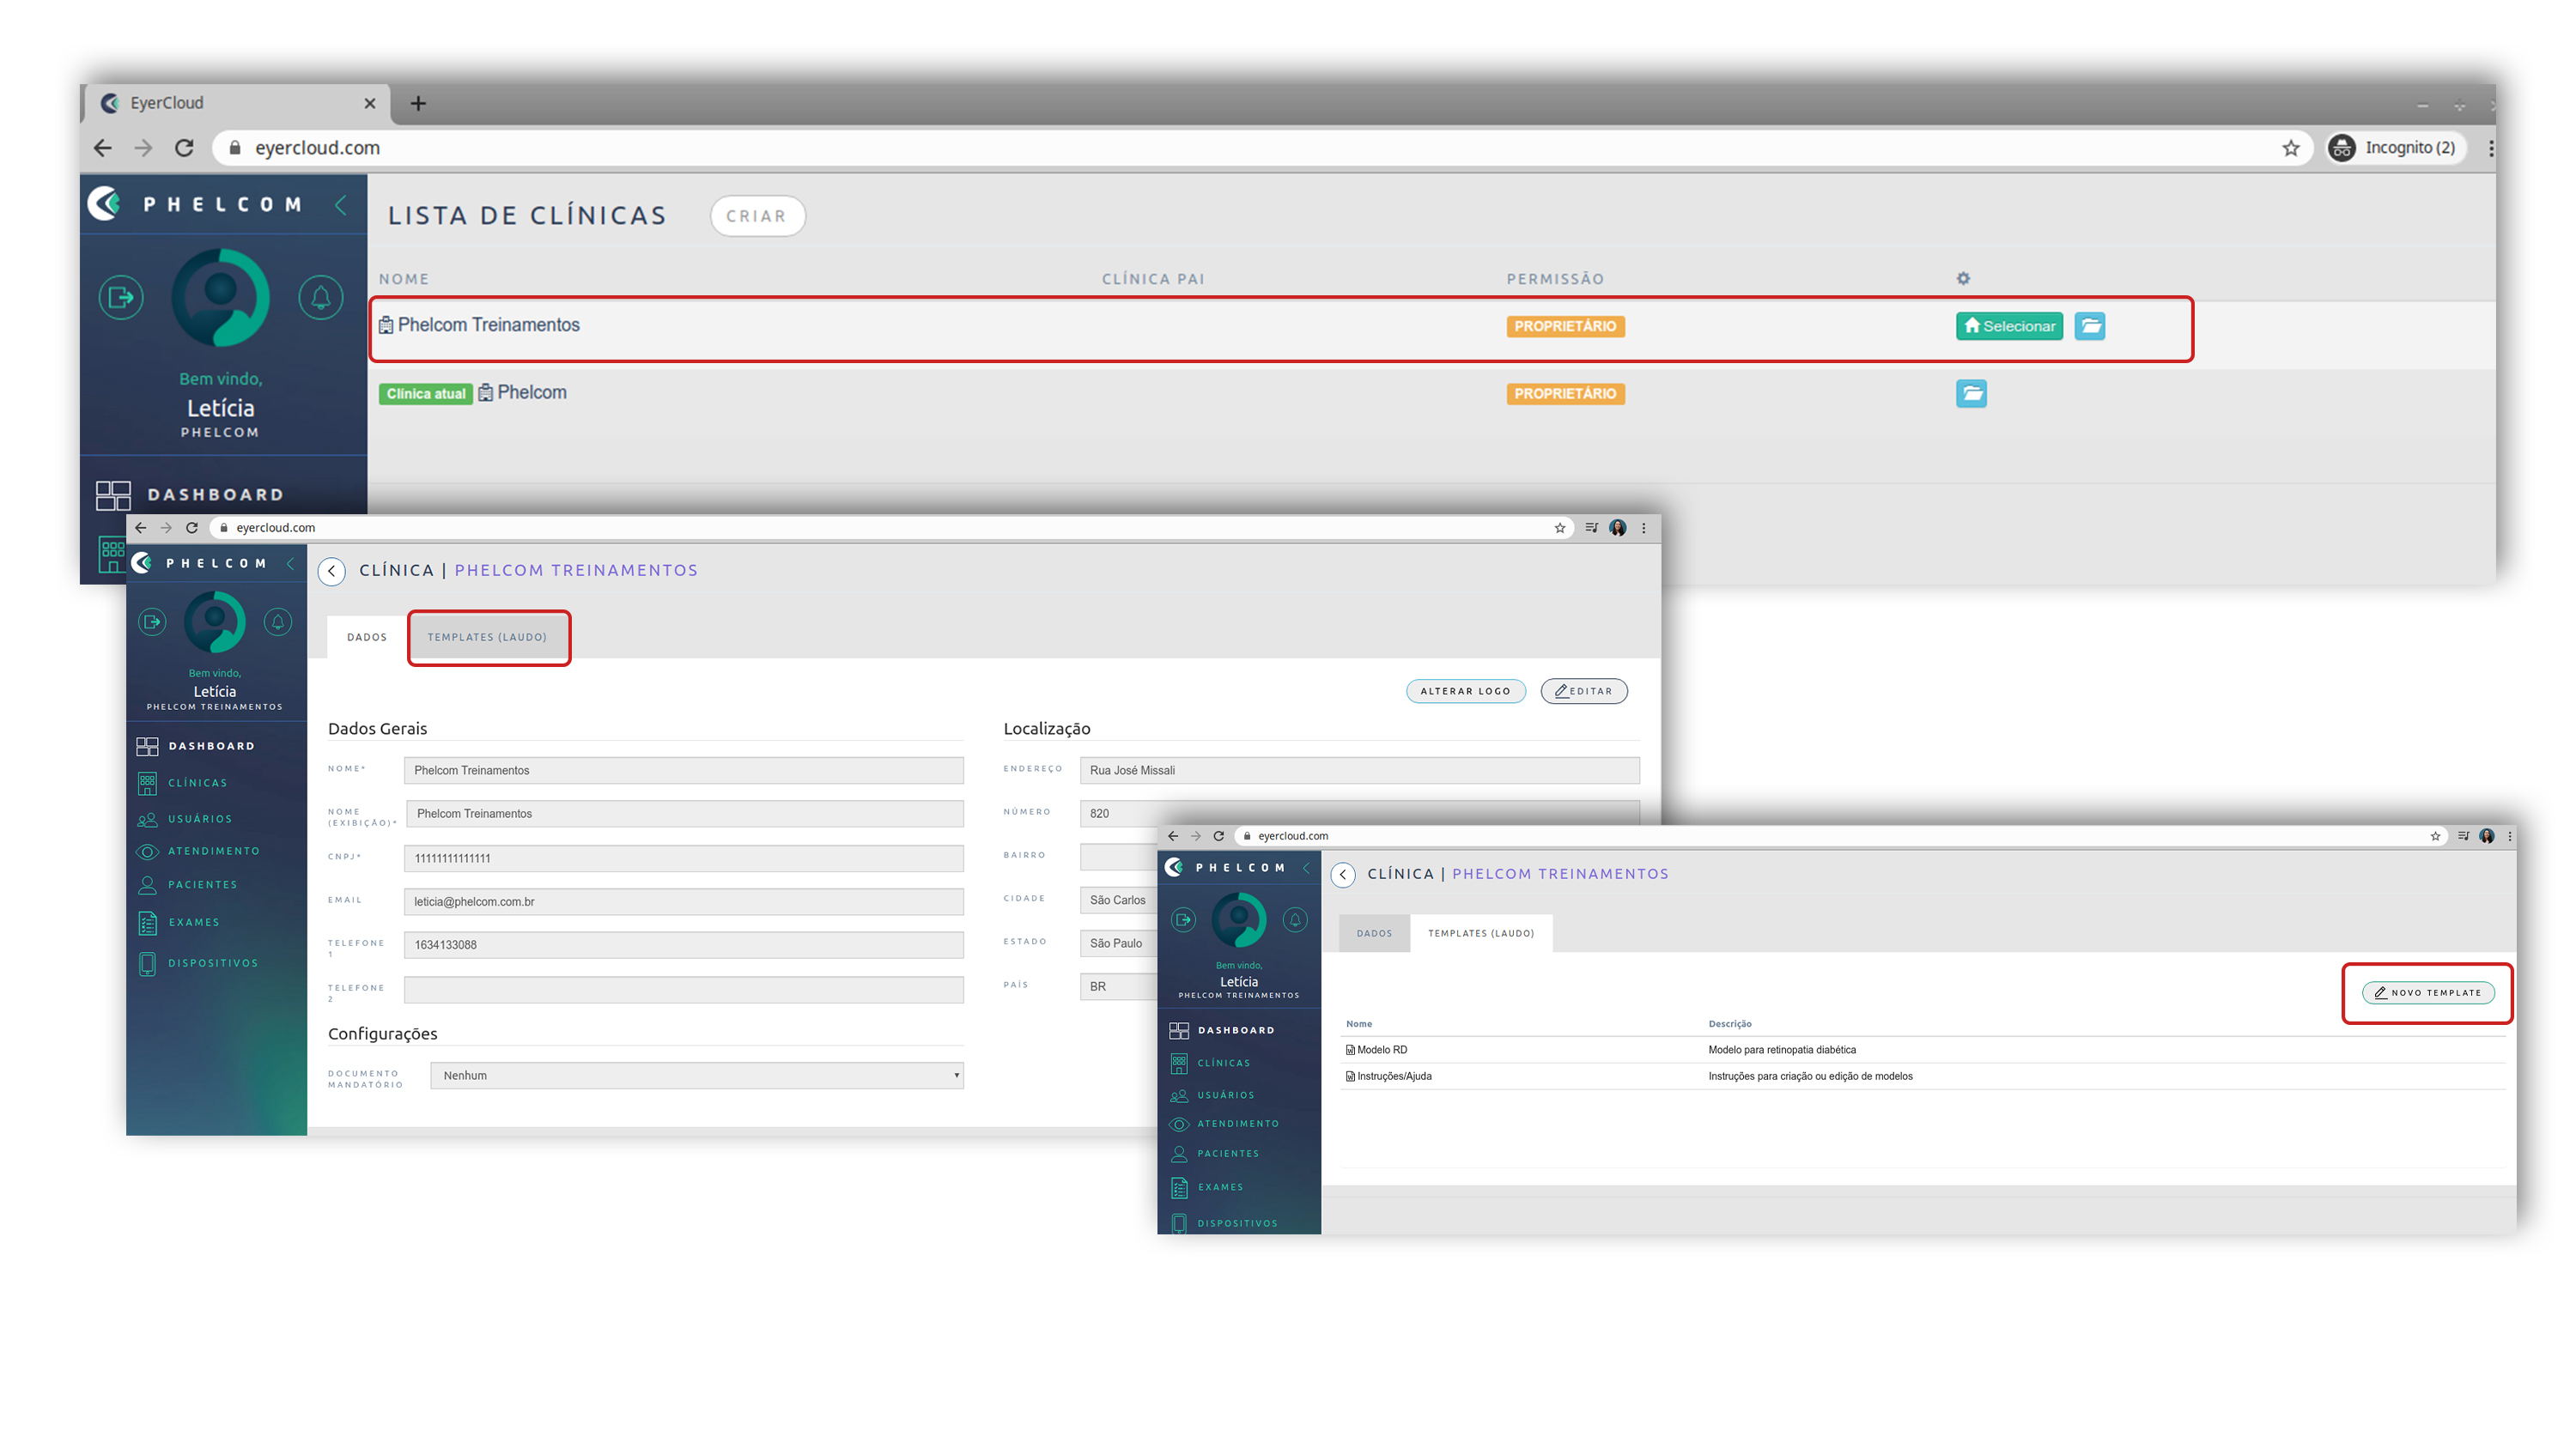Open Modelo RD template row
Image resolution: width=2576 pixels, height=1449 pixels.
[x=1921, y=1049]
